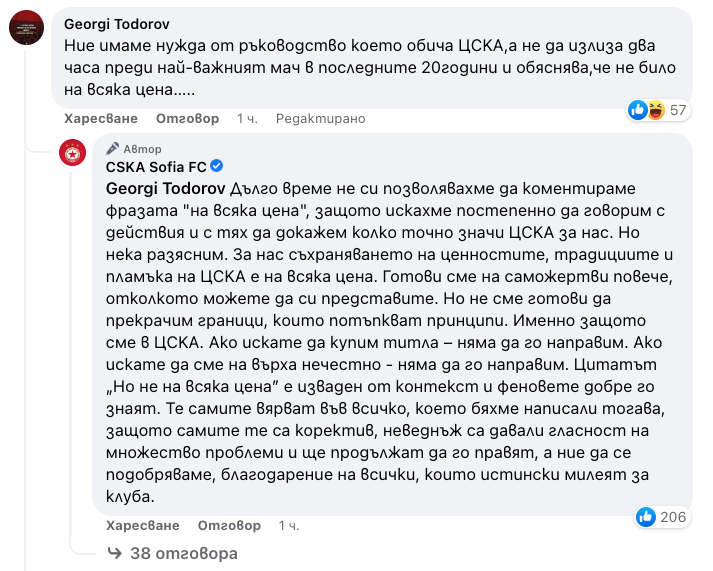Open the CSKA Sofia FC page name
This screenshot has width=713, height=571.
[155, 167]
